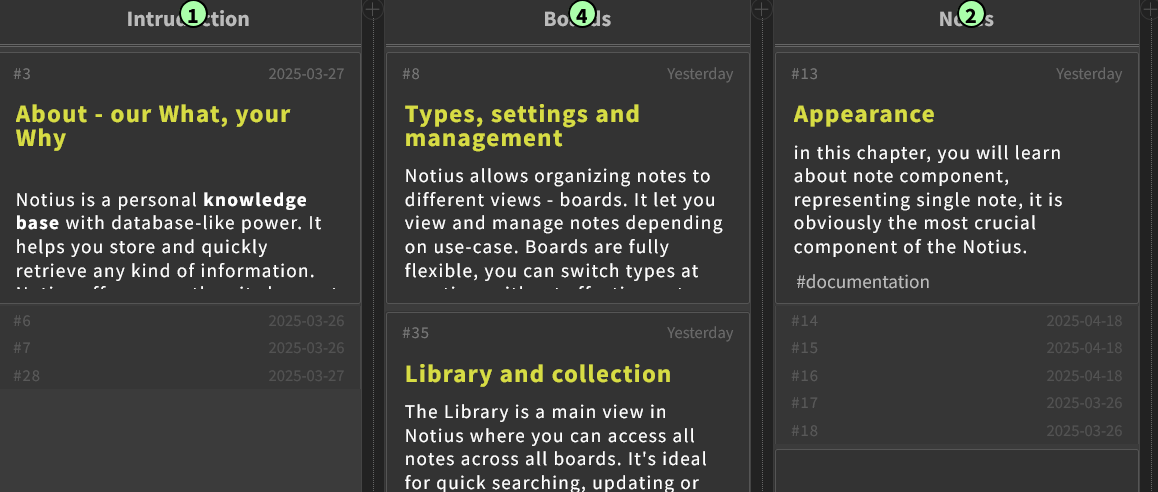The height and width of the screenshot is (492, 1158).
Task: Click the #3 note identifier
Action: pos(22,74)
